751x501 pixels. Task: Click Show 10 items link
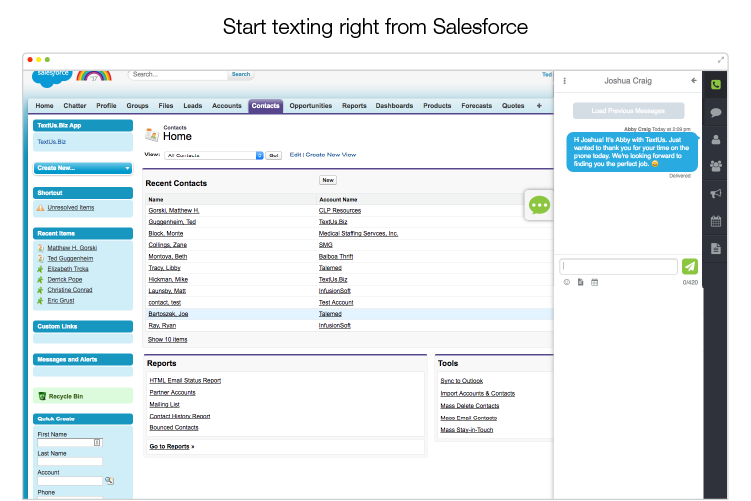click(x=168, y=340)
